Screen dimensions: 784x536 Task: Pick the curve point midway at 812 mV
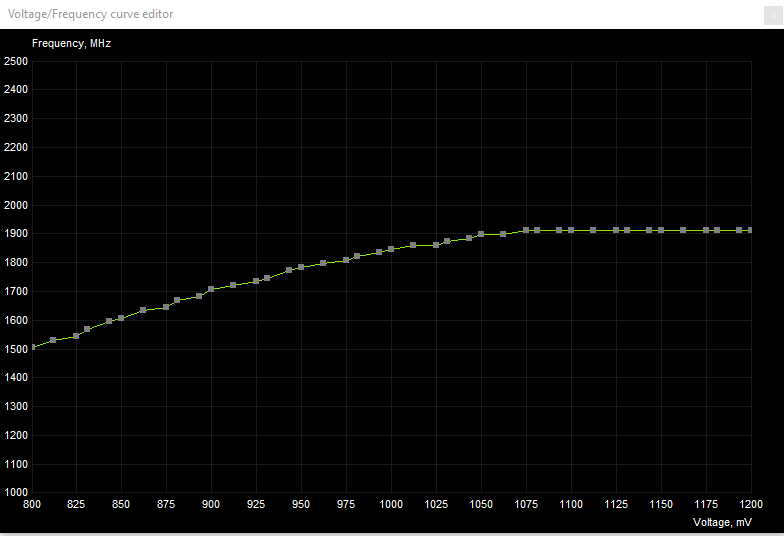click(53, 340)
